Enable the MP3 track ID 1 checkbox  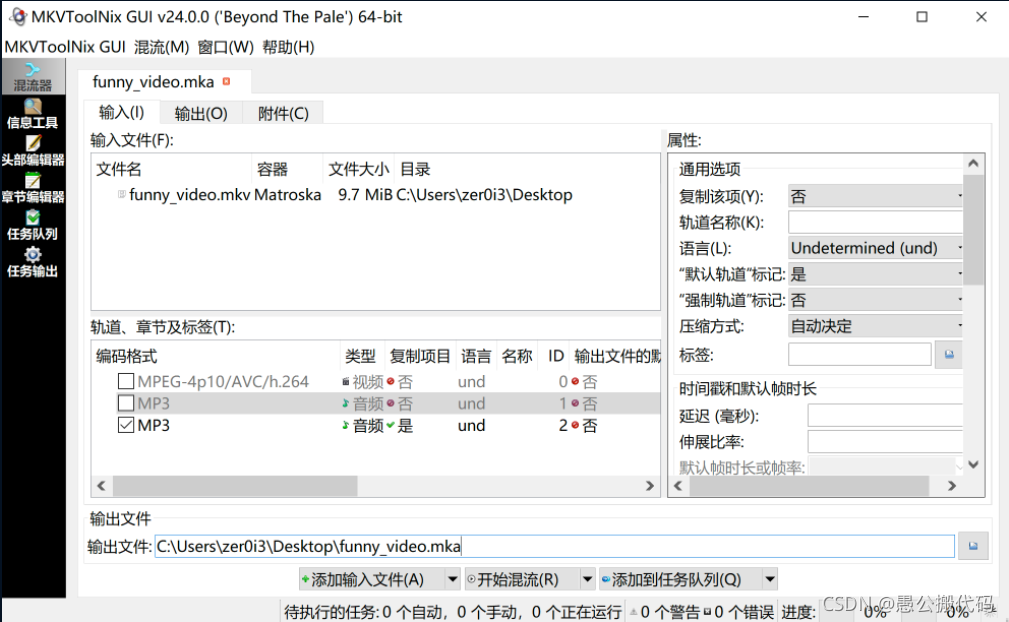(126, 403)
